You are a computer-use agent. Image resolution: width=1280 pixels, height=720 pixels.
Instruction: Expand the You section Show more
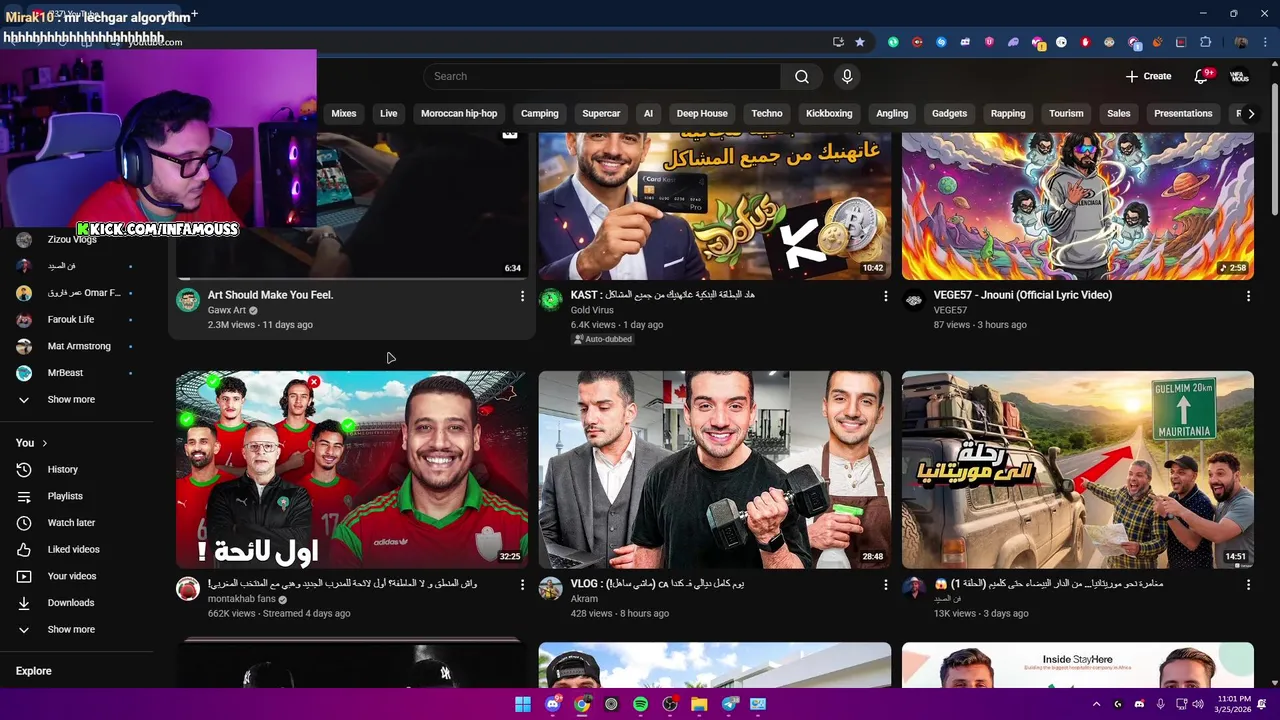click(76, 629)
